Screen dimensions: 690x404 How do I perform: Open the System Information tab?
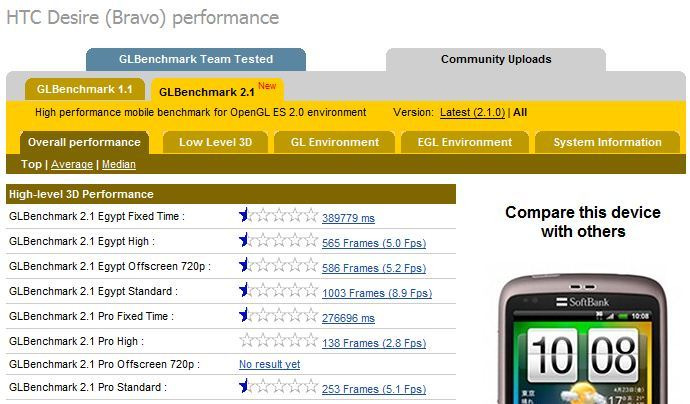tap(607, 143)
